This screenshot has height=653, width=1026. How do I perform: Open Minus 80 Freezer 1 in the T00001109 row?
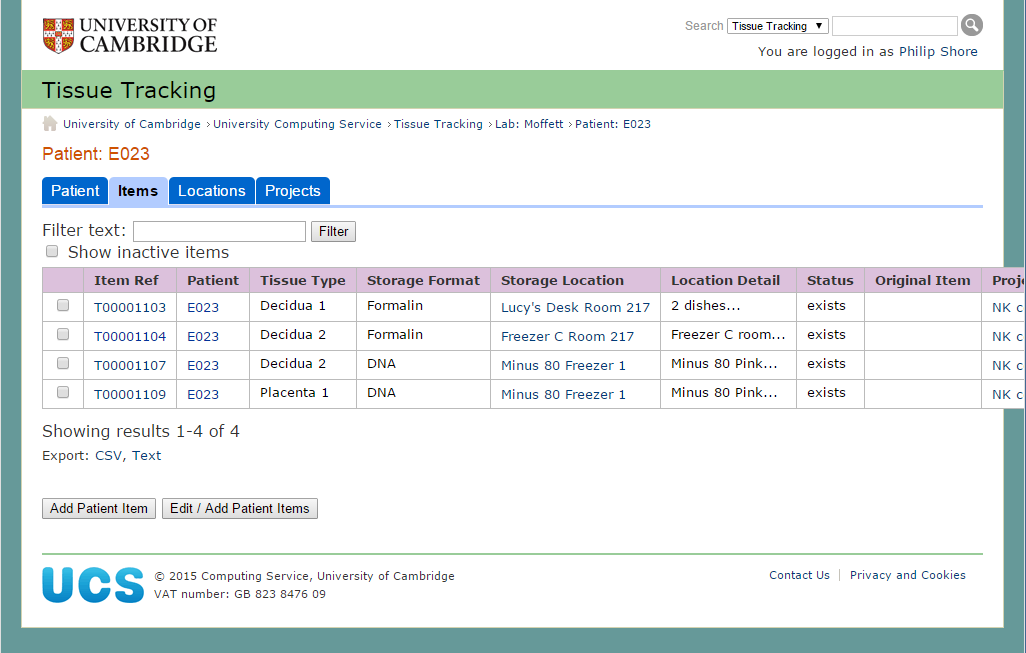[x=563, y=395]
